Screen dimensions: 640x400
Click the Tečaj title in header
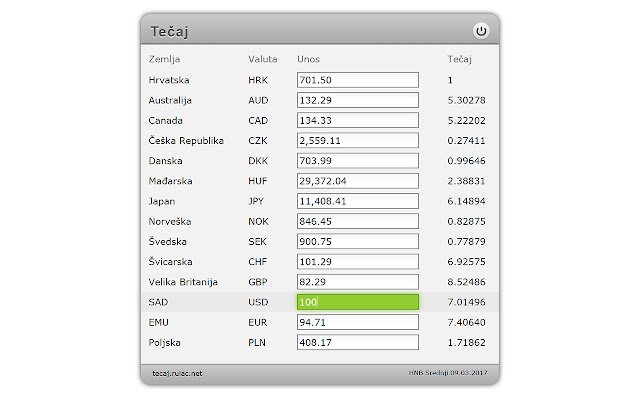(169, 32)
